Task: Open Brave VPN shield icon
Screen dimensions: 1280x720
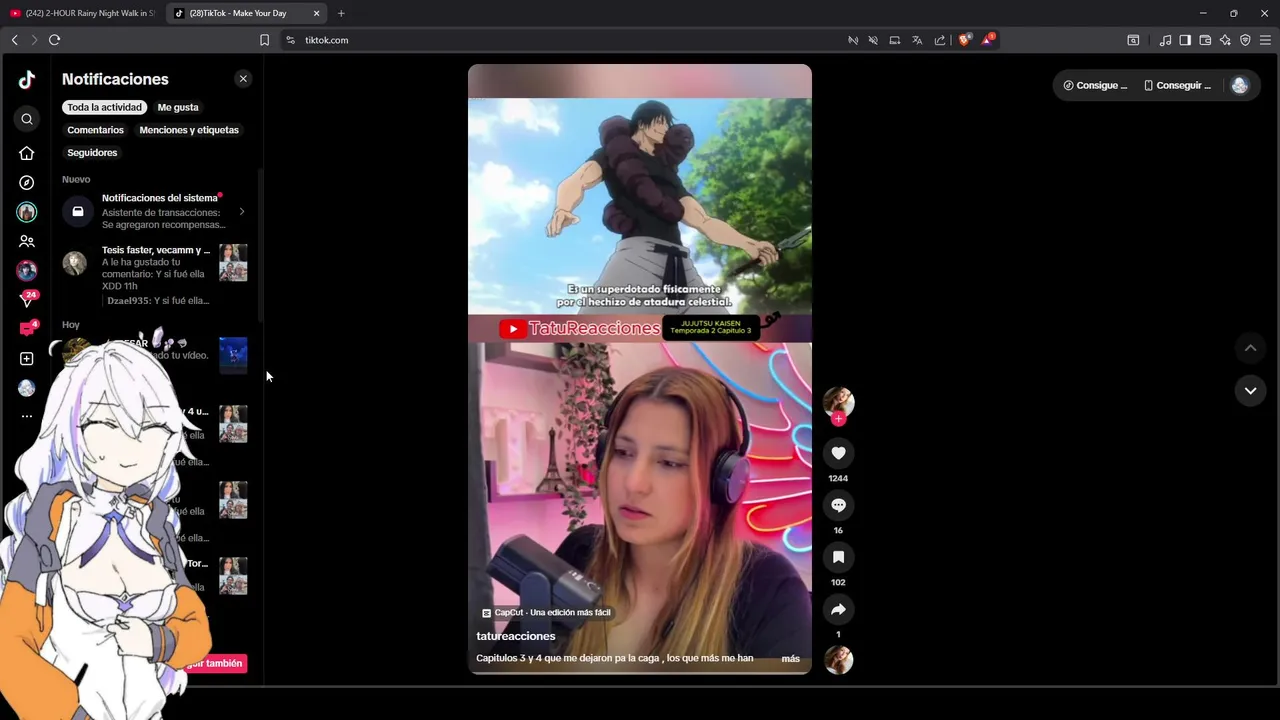Action: point(1245,40)
